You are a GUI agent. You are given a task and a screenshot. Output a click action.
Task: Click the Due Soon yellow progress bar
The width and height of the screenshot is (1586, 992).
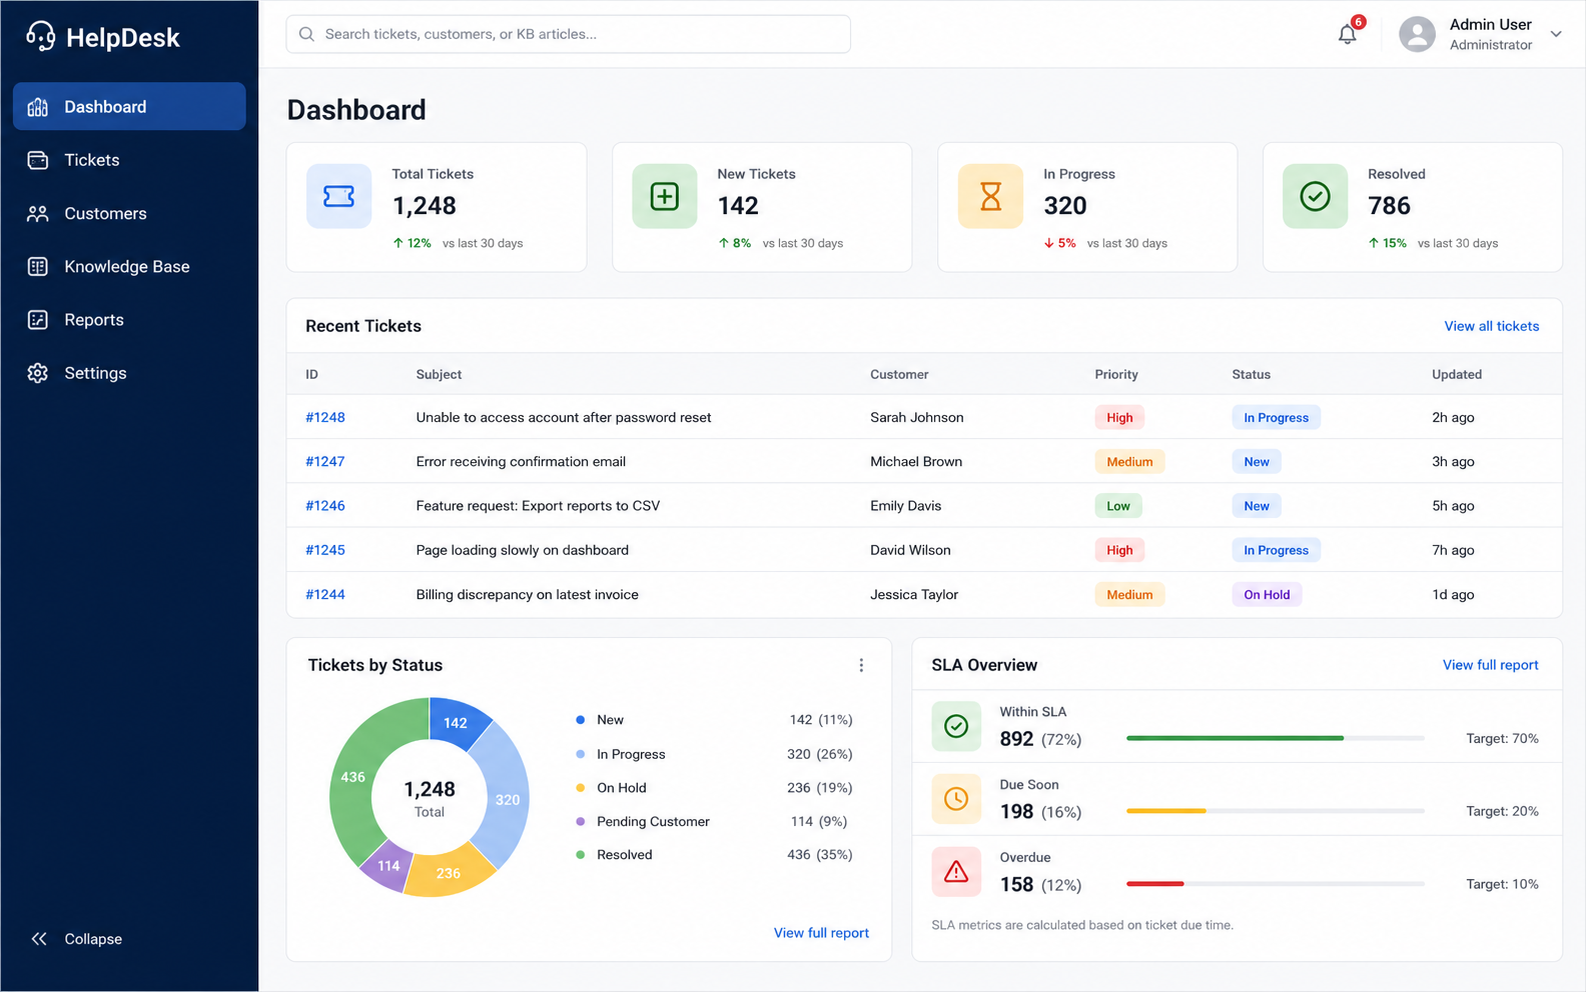click(1166, 811)
